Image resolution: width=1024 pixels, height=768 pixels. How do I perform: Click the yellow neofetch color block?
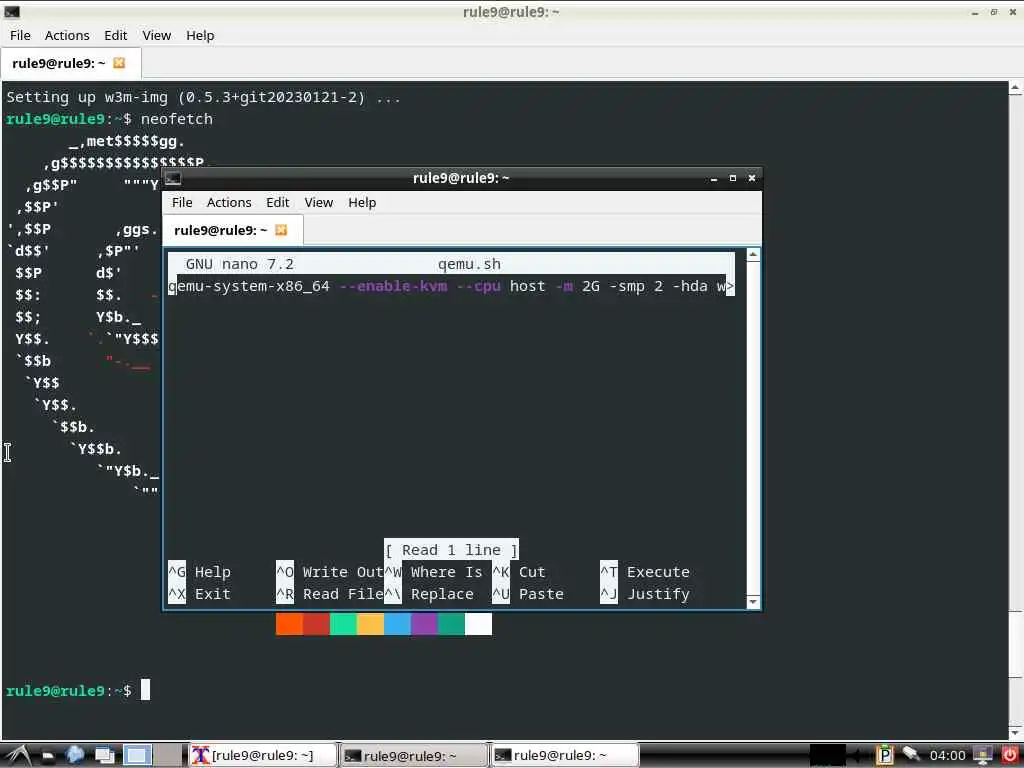(x=370, y=624)
